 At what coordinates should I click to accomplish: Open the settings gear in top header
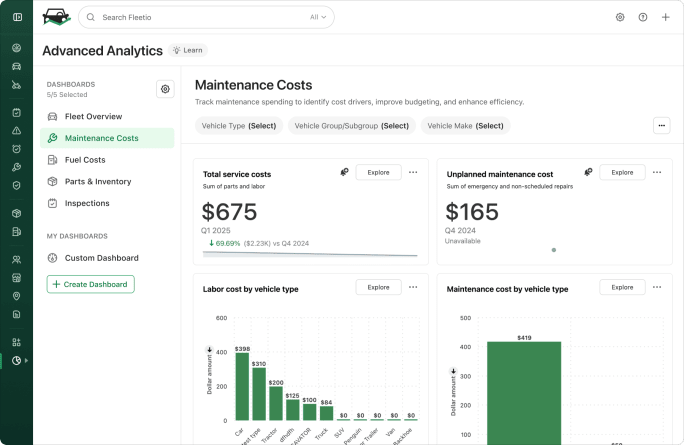coord(620,17)
